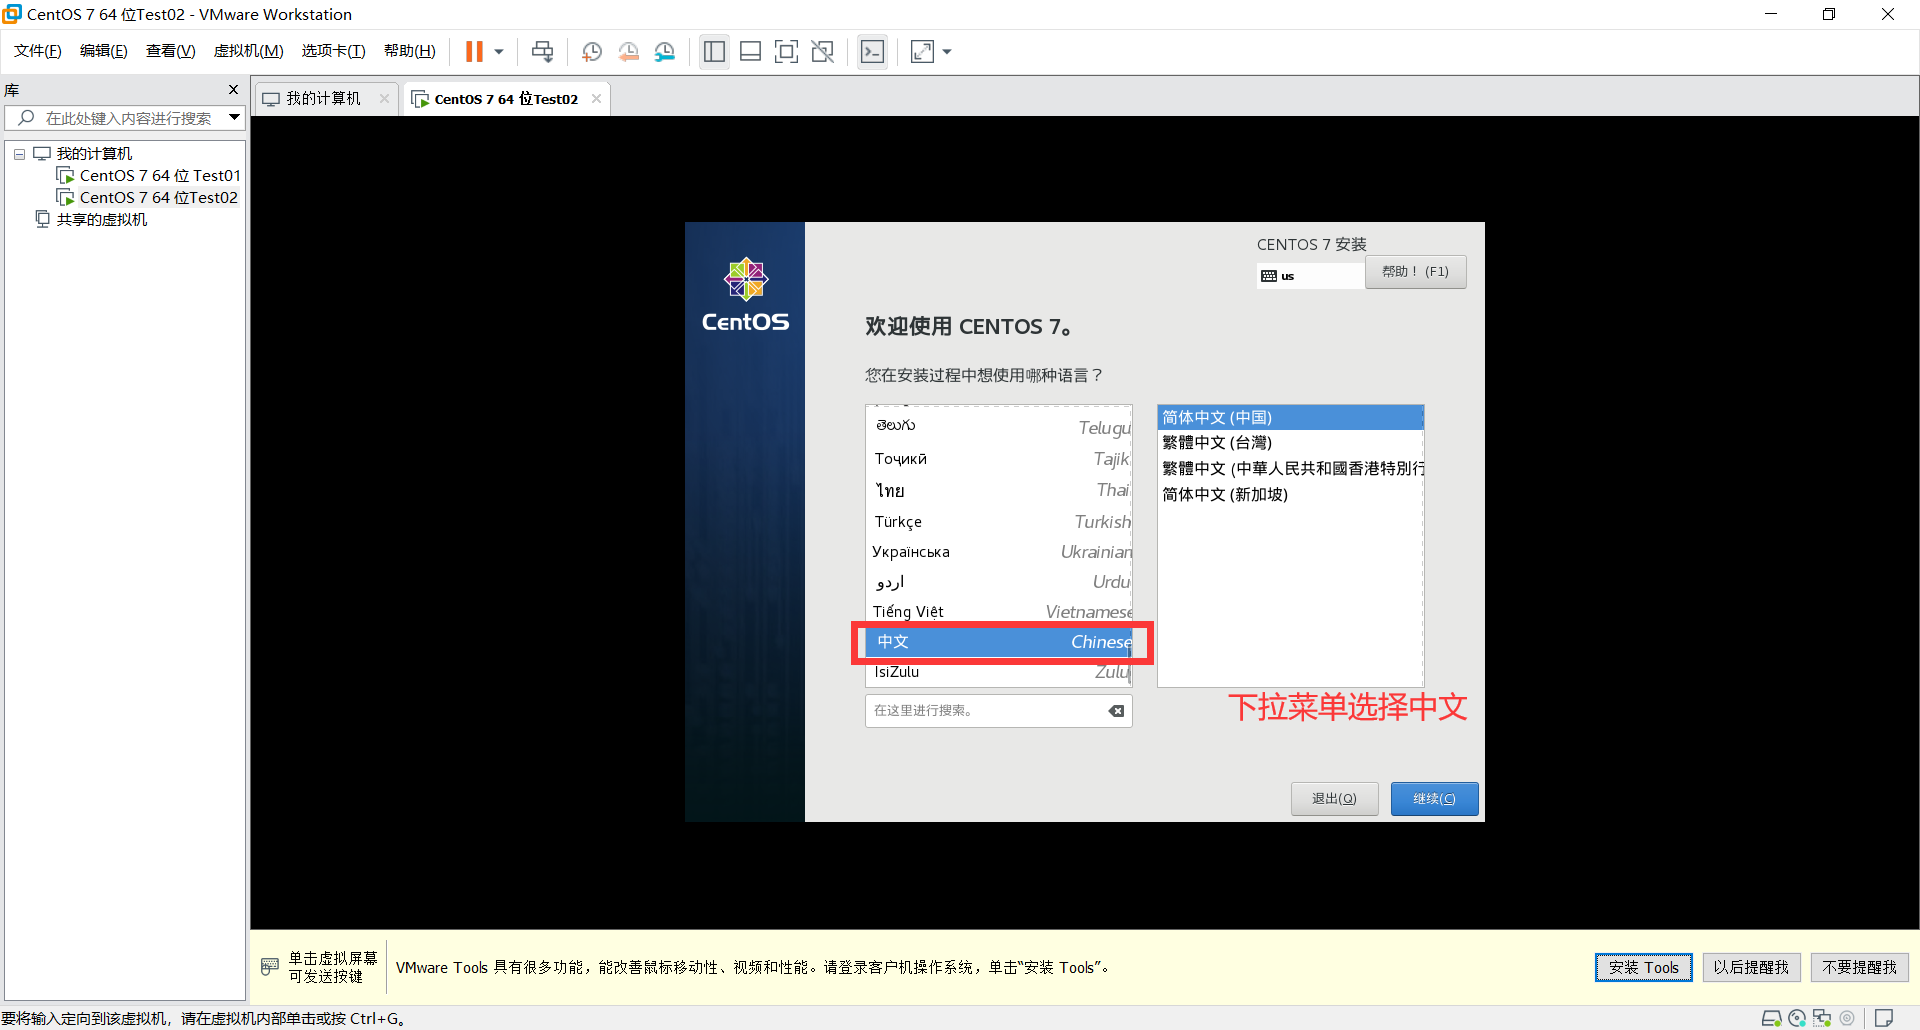
Task: Take a snapshot of this virtual machine
Action: [x=592, y=52]
